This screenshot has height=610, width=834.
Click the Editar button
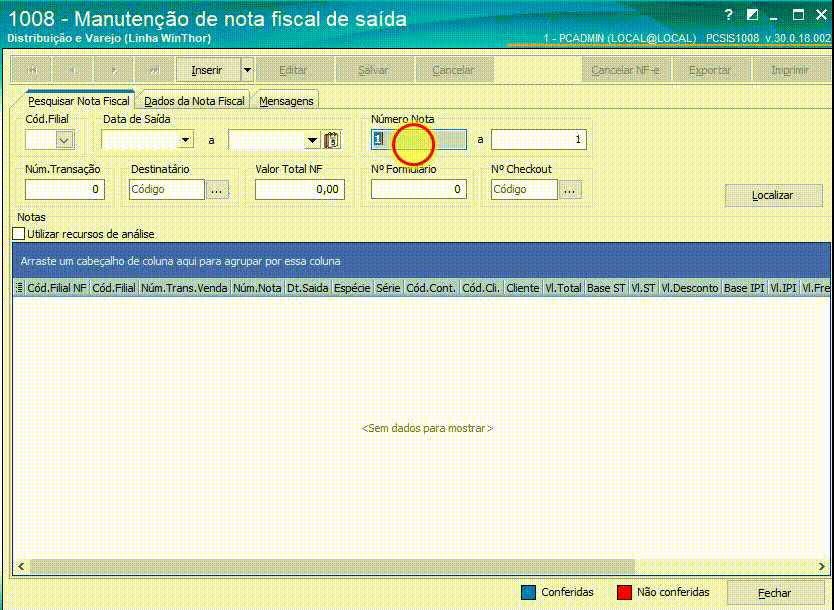coord(293,70)
